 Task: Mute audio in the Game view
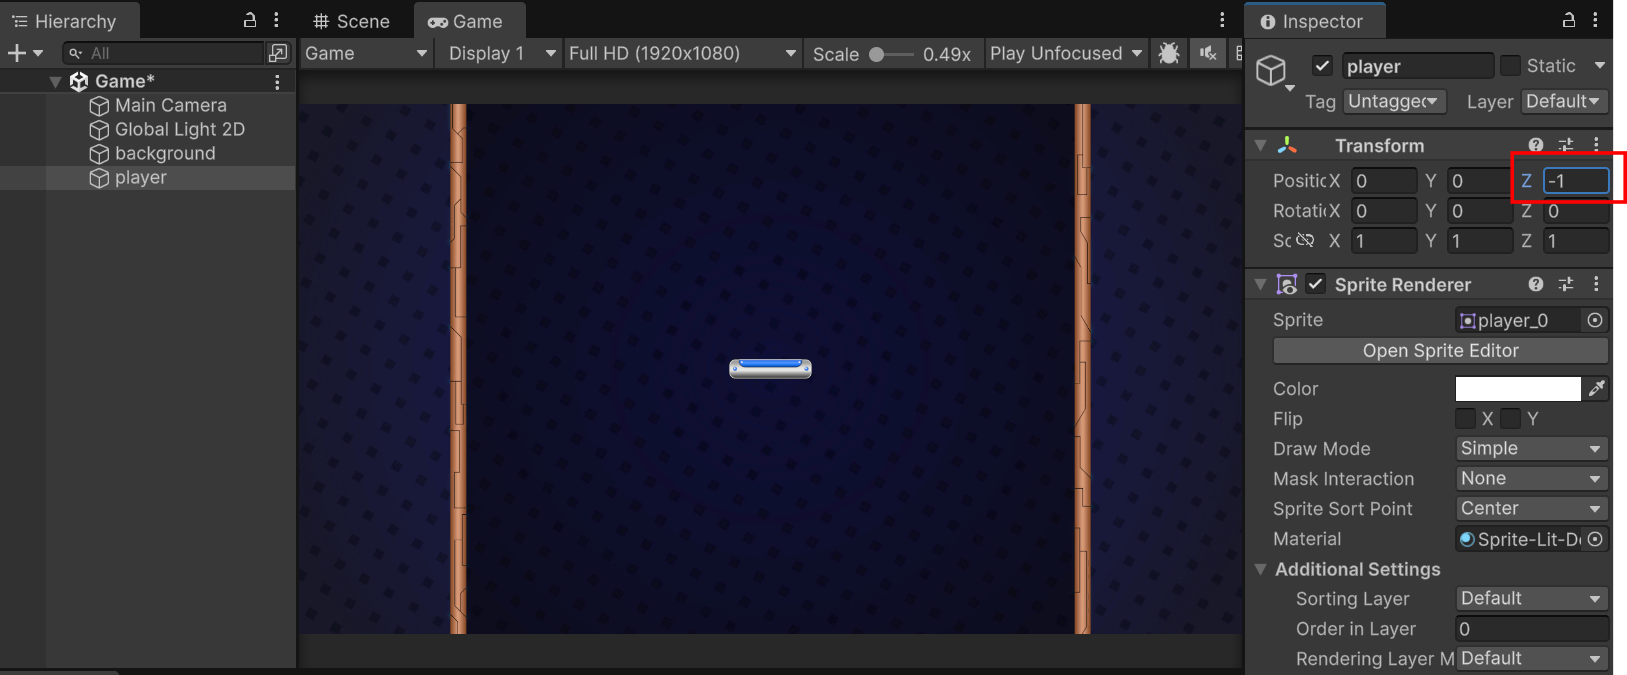(1208, 53)
